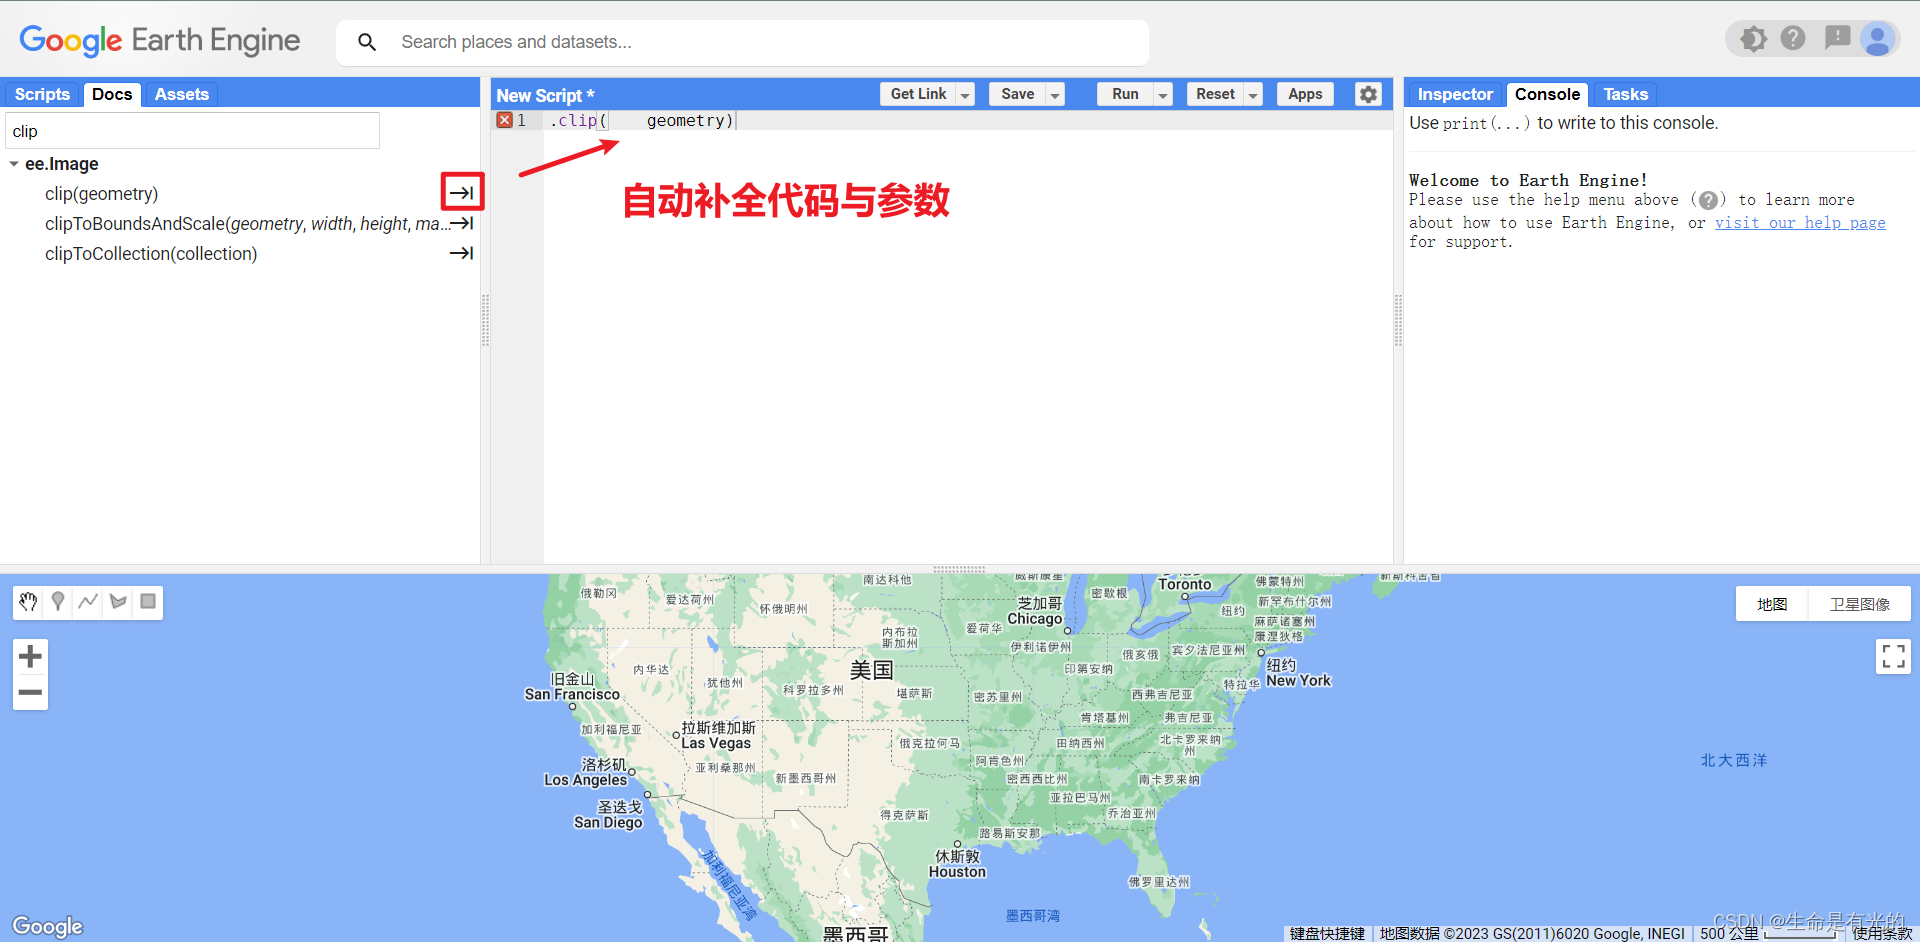Click the Google logo on the map
This screenshot has height=942, width=1920.
coord(47,926)
